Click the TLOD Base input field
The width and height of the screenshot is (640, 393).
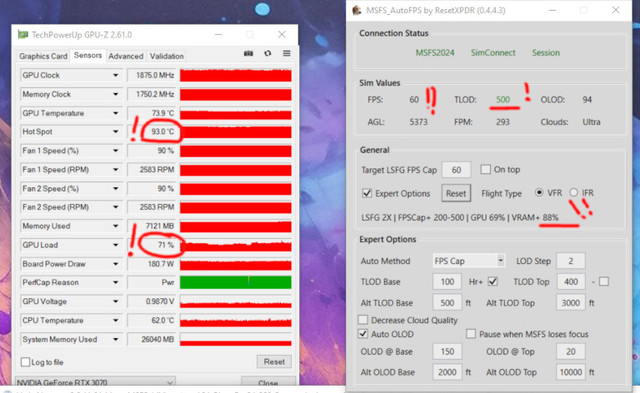coord(447,282)
